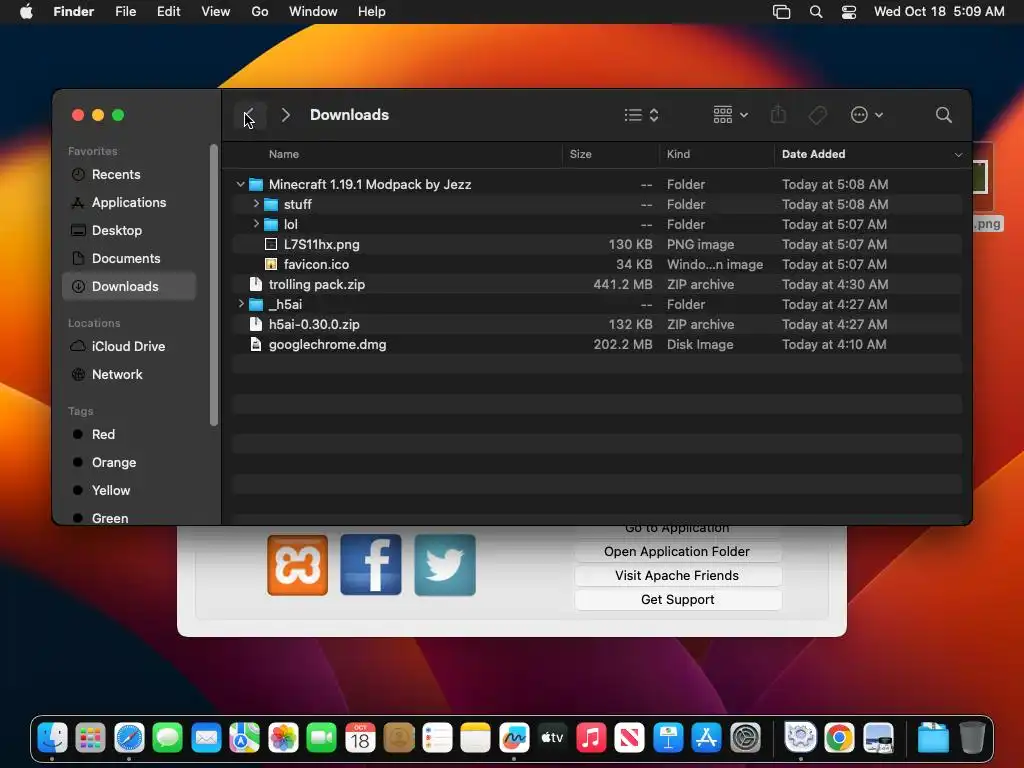Open Google Chrome from the Dock
The width and height of the screenshot is (1024, 768).
[x=839, y=738]
